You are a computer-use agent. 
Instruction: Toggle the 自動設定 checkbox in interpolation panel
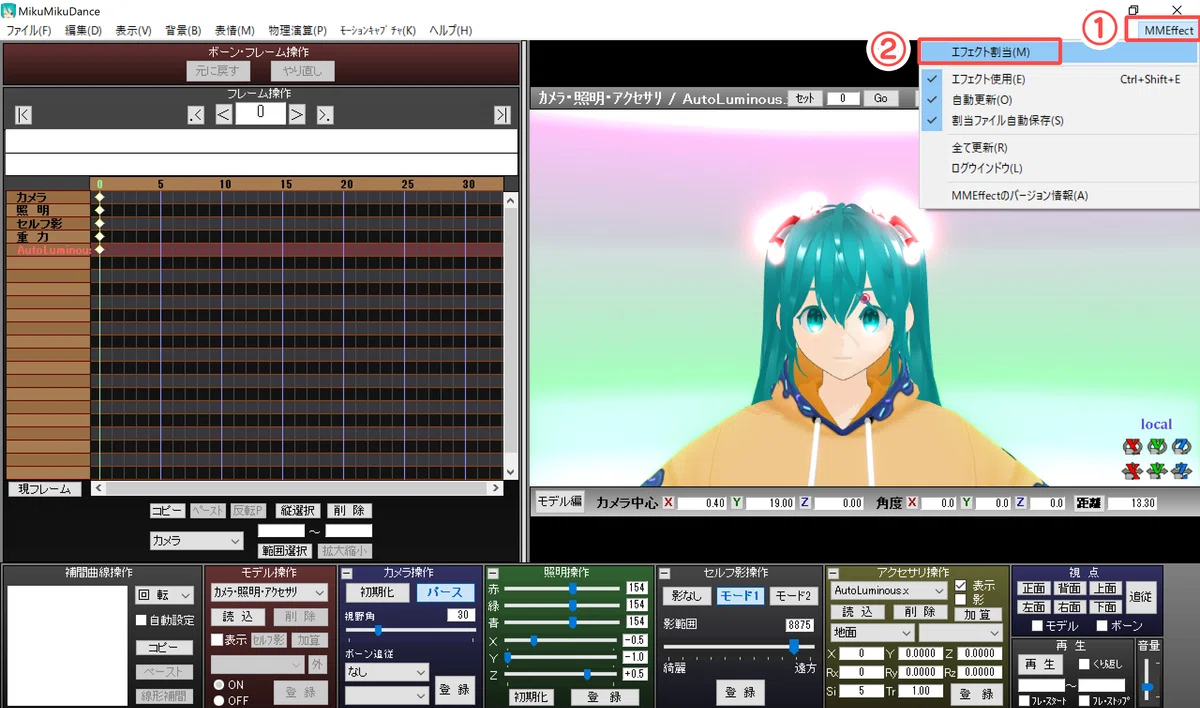click(x=141, y=620)
